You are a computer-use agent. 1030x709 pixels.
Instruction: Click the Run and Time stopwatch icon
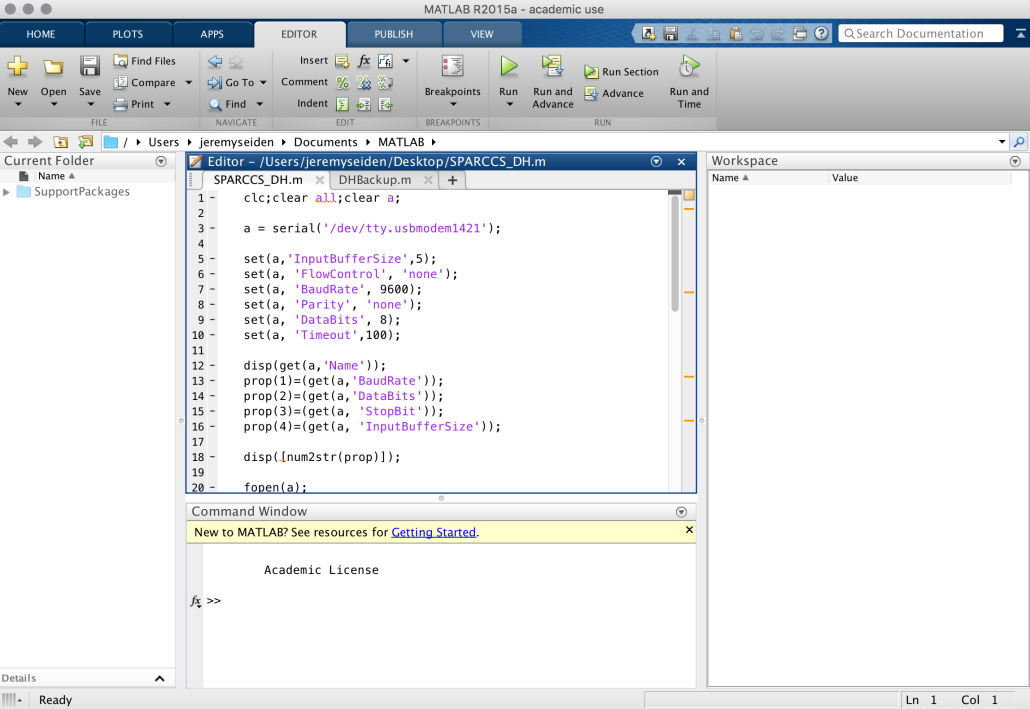tap(689, 66)
